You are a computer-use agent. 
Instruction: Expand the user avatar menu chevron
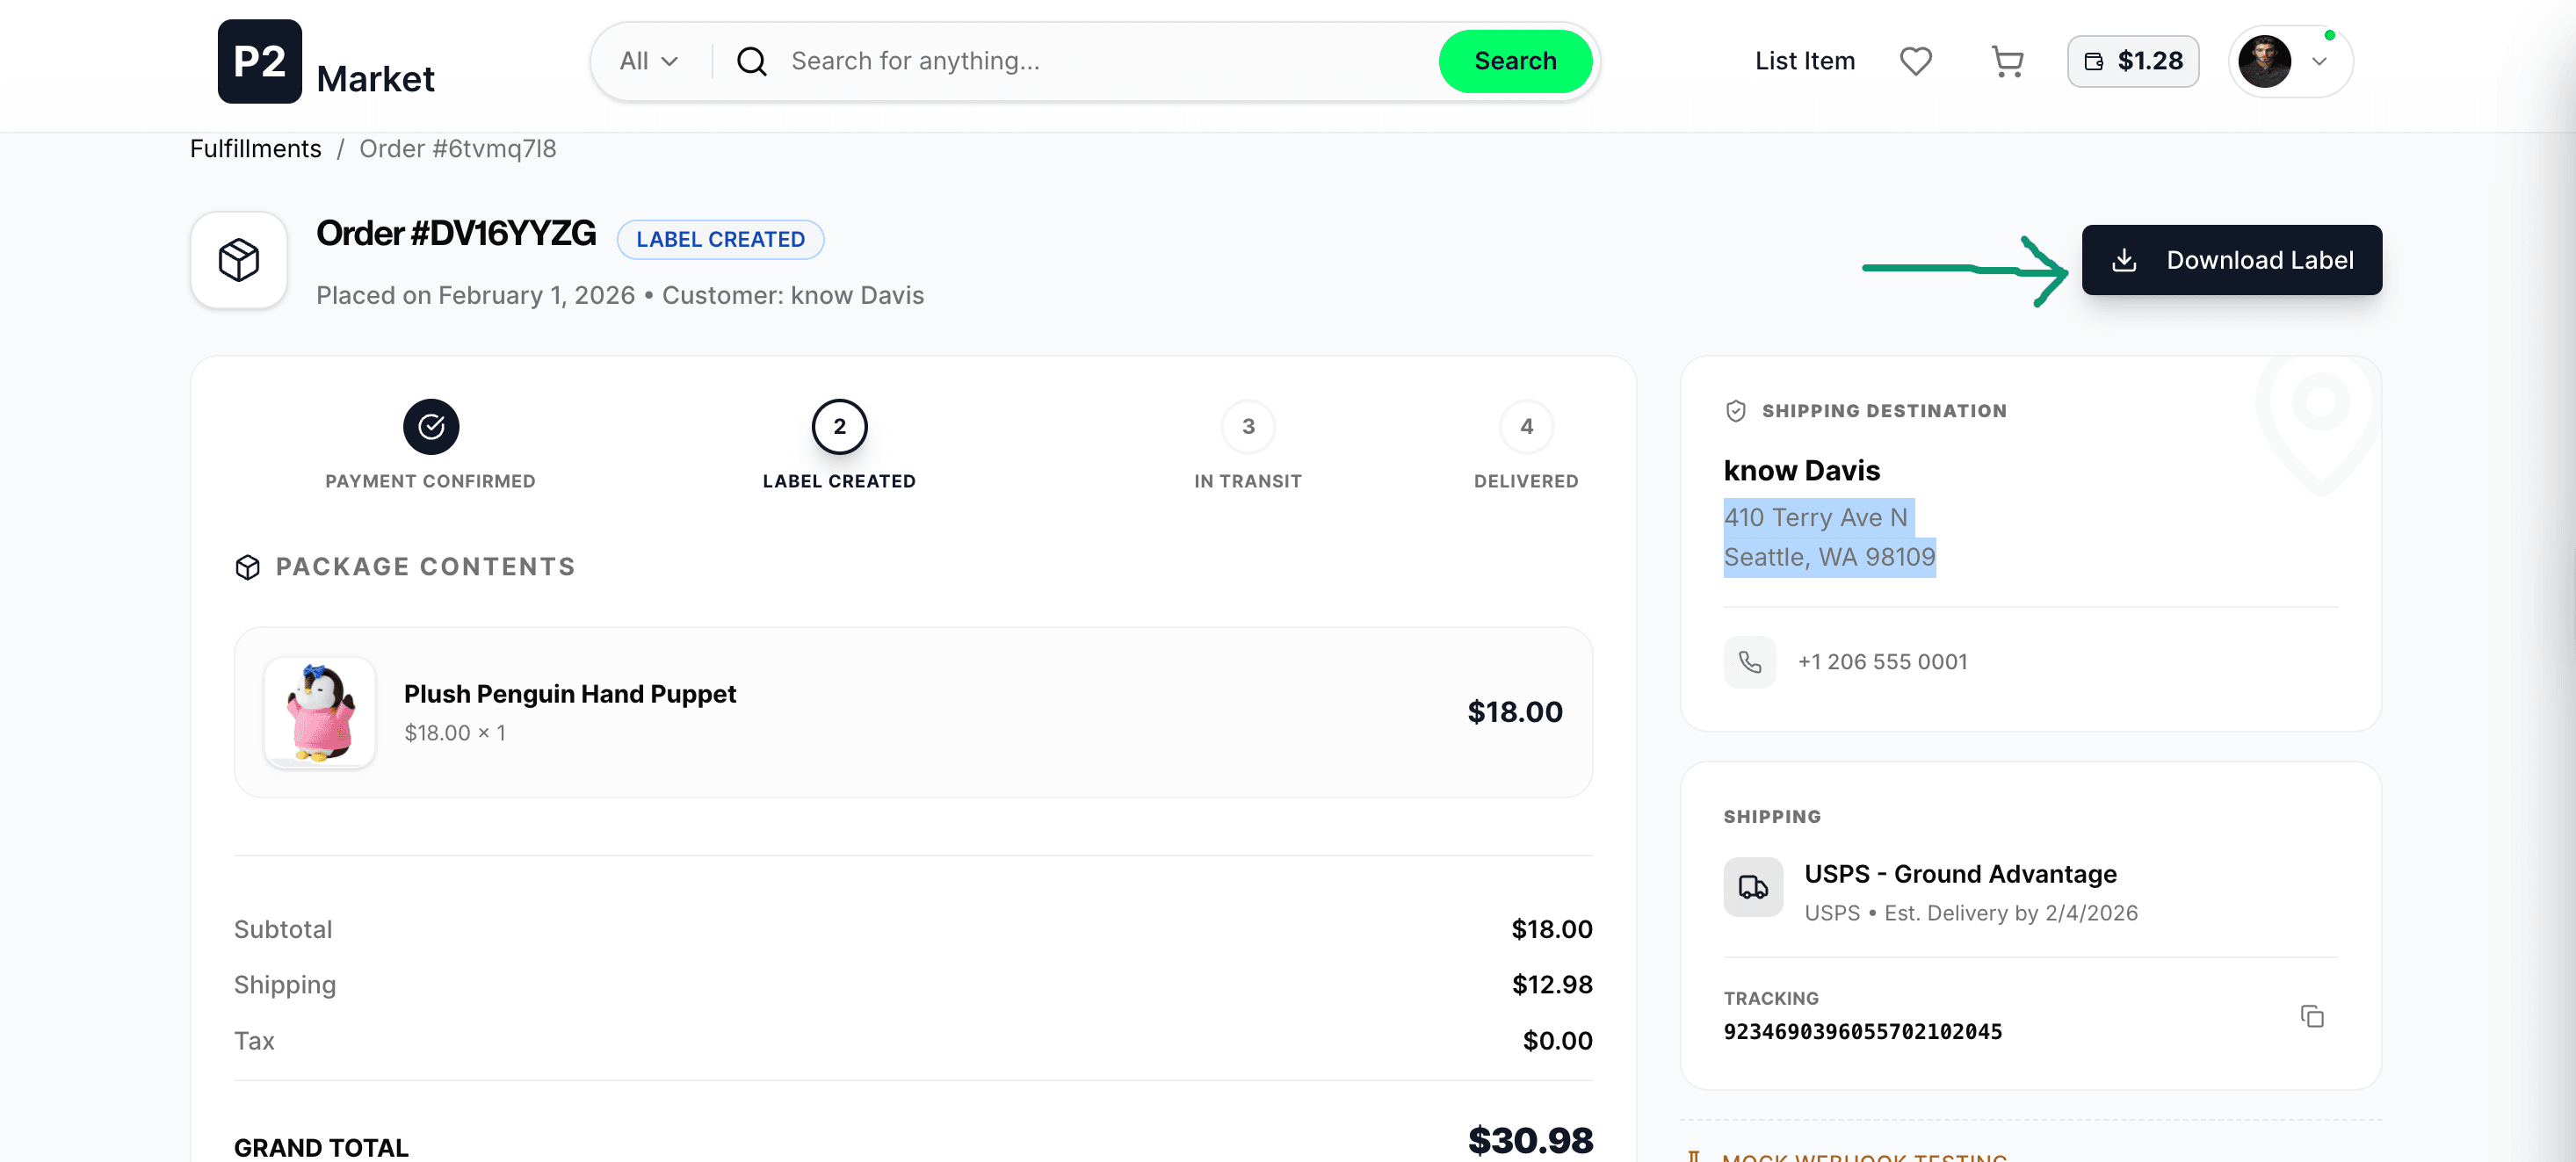coord(2319,61)
